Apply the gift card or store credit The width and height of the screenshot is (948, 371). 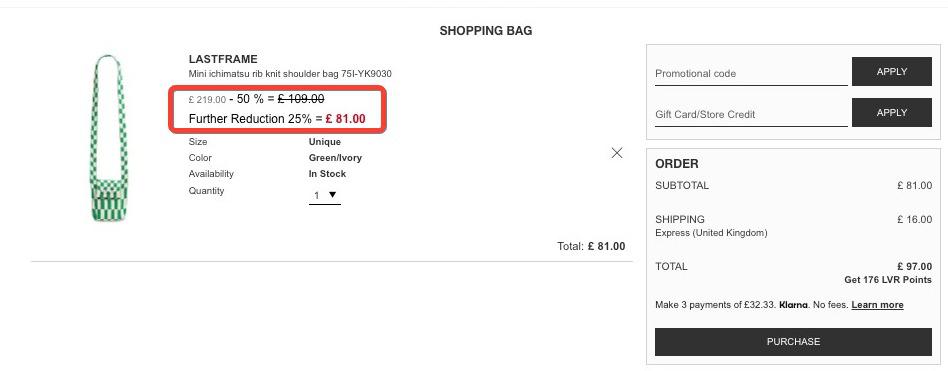click(892, 112)
